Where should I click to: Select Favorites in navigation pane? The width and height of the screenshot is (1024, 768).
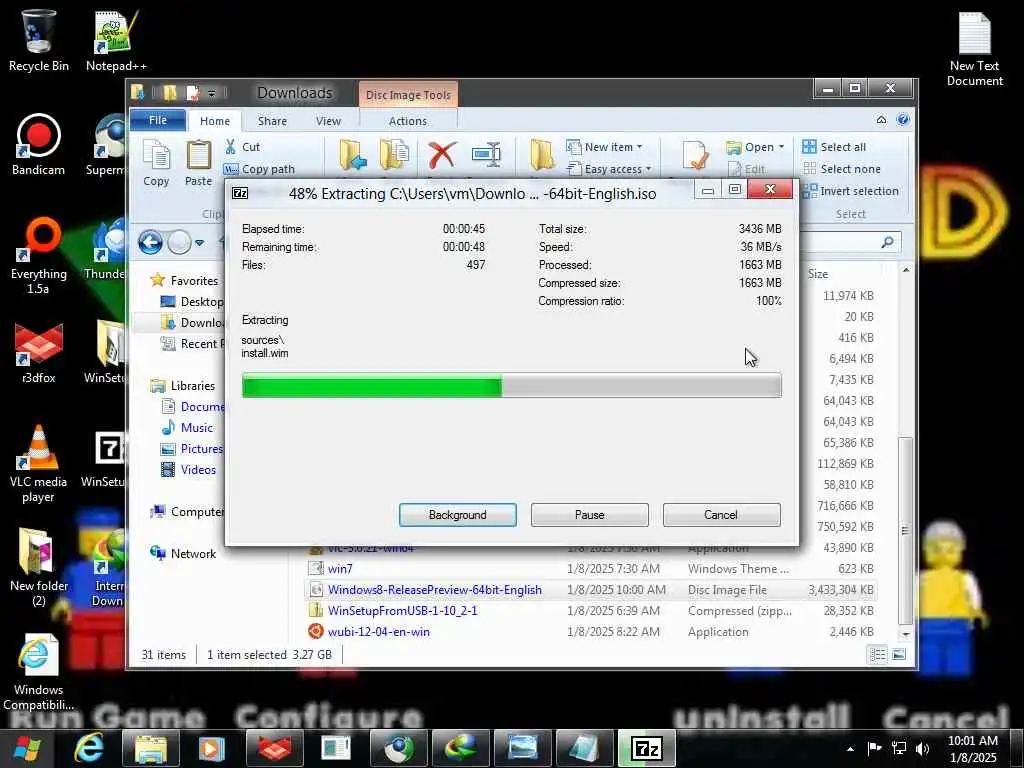(x=184, y=281)
